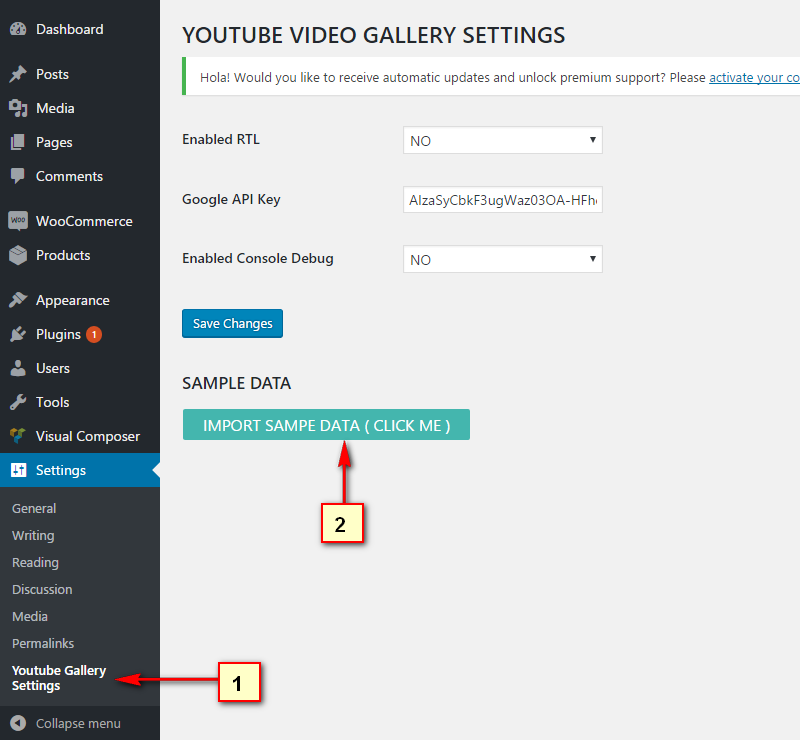The width and height of the screenshot is (800, 740).
Task: Click the Pages icon in sidebar
Action: coord(18,142)
